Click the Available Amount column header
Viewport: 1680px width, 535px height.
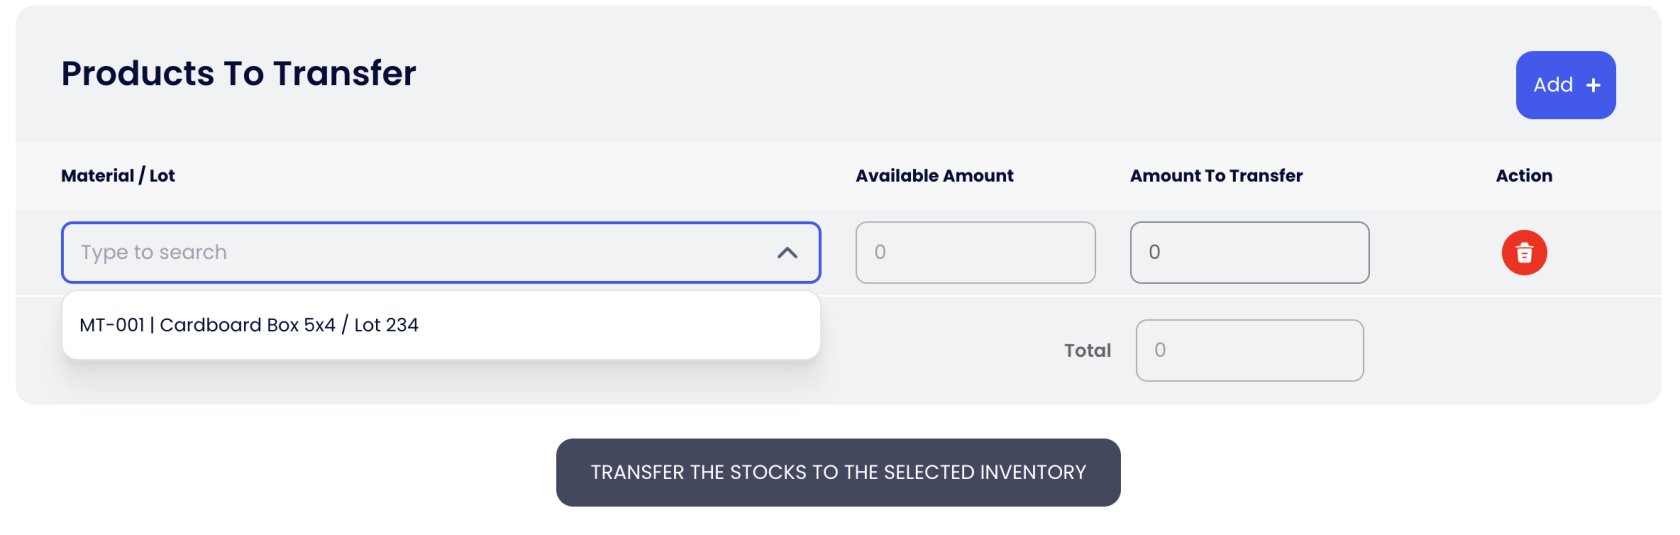tap(934, 176)
